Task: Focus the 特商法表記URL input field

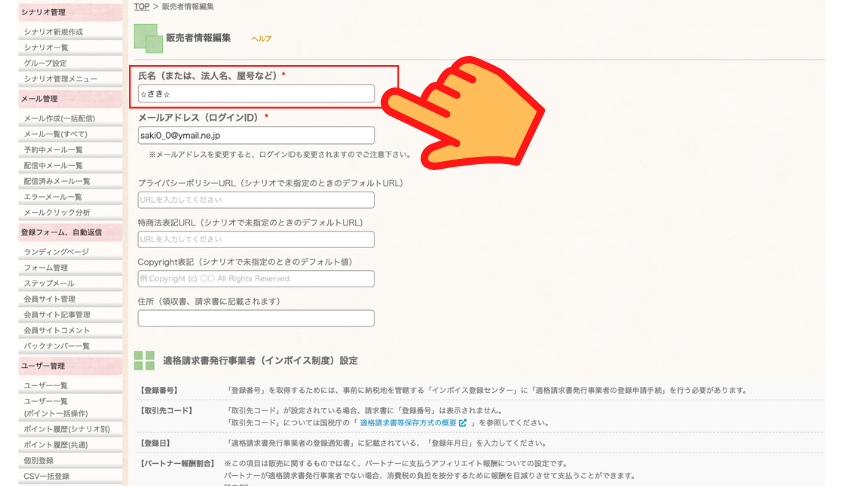Action: click(256, 239)
